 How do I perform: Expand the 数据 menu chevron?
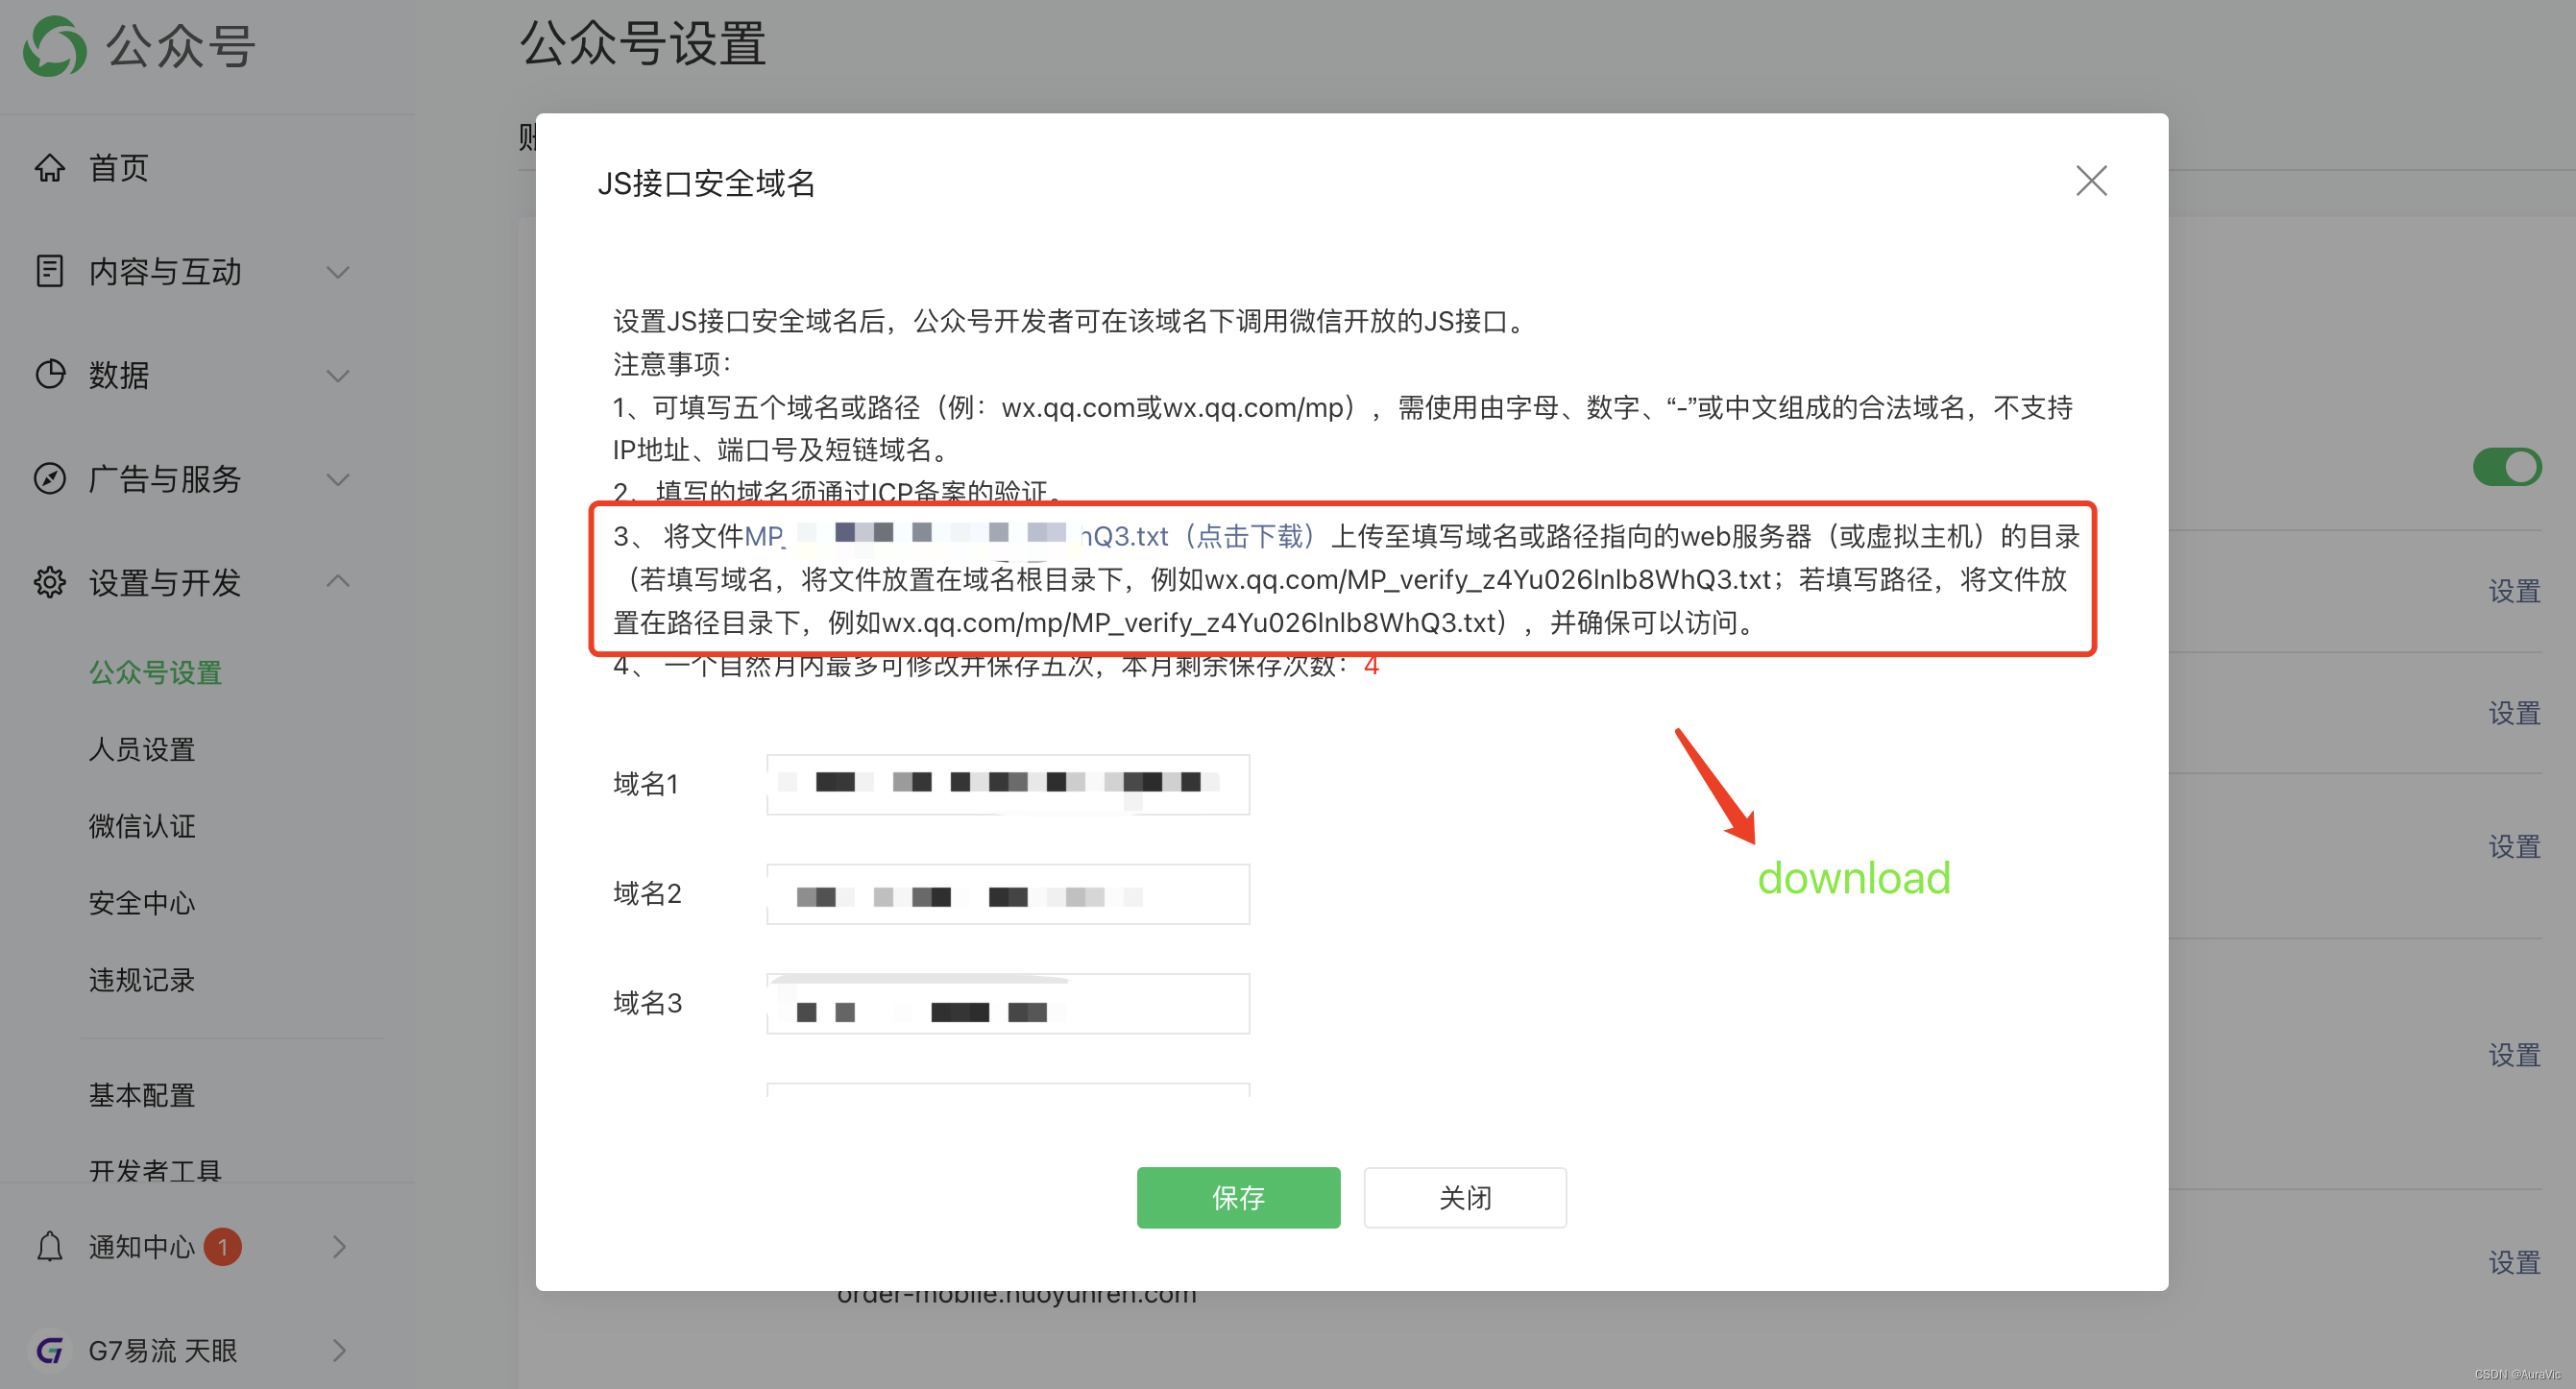click(338, 375)
